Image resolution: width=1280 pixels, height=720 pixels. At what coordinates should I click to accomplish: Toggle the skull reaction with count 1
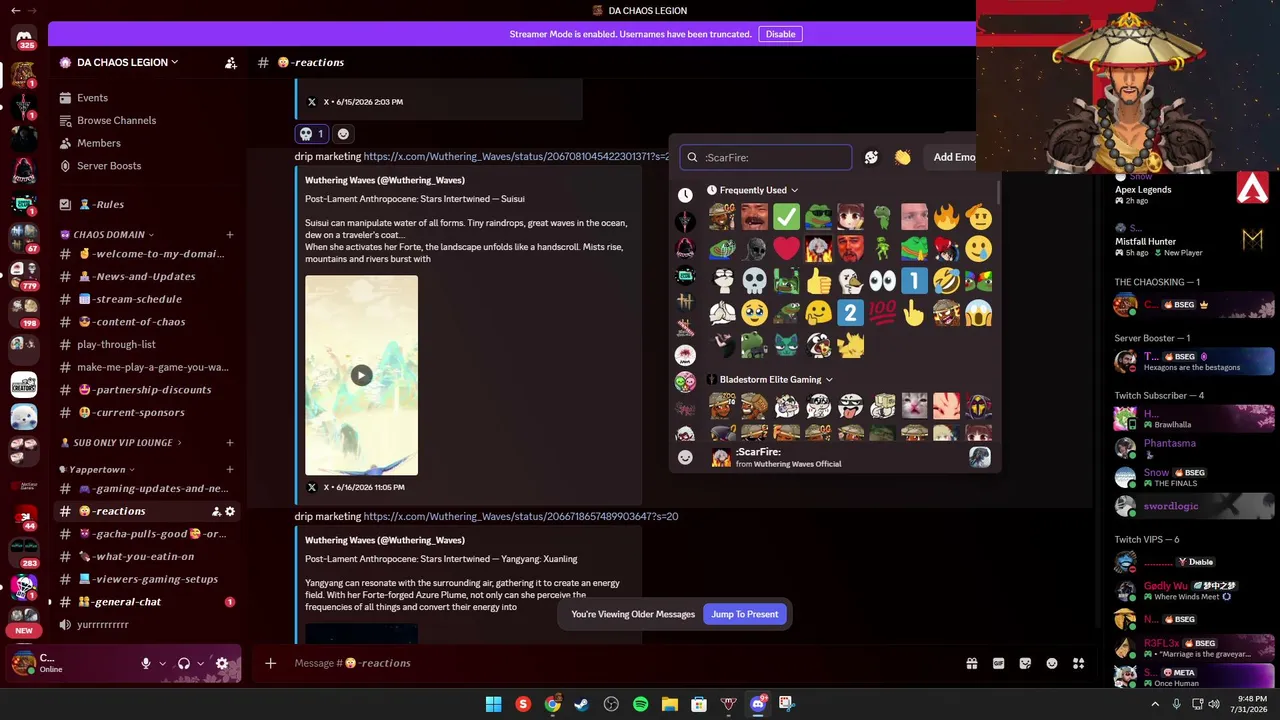click(x=312, y=134)
